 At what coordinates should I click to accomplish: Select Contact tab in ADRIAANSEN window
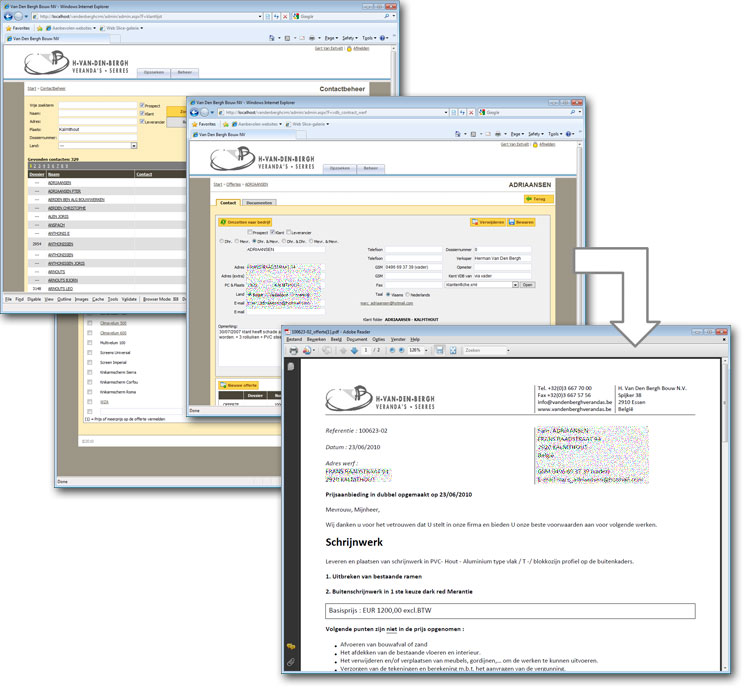(228, 203)
